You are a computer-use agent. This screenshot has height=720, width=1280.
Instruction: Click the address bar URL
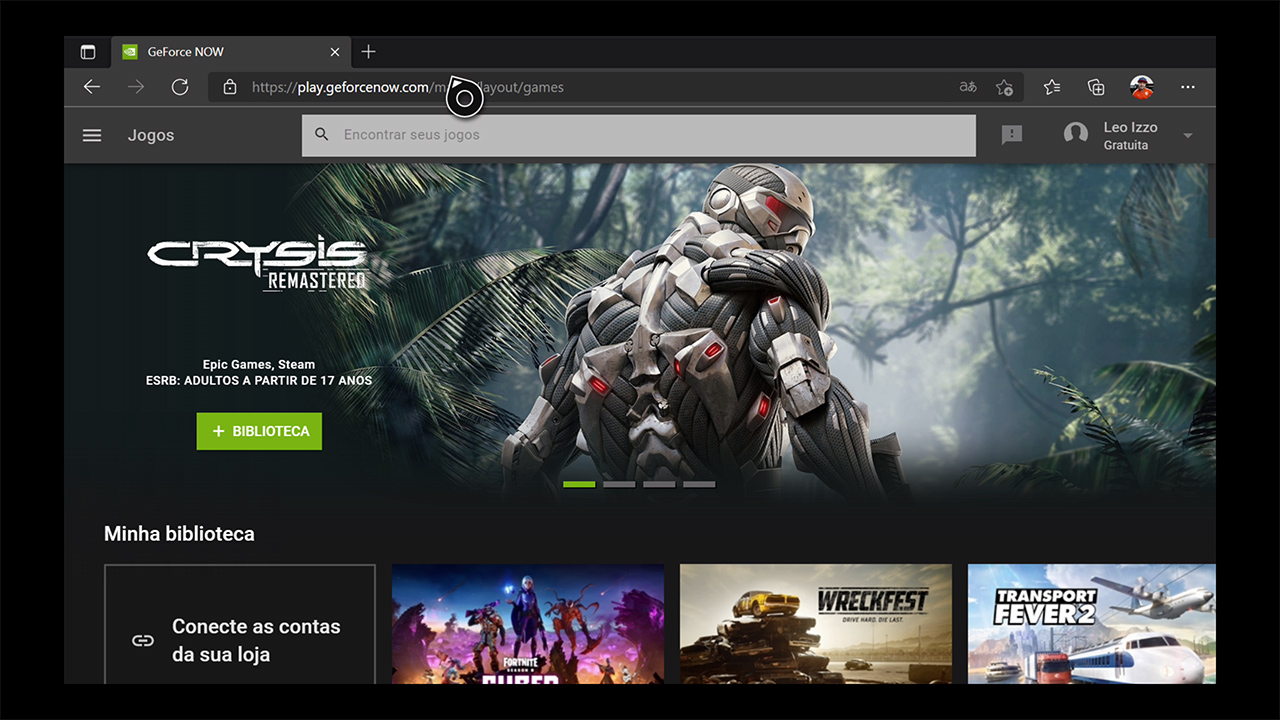[408, 87]
